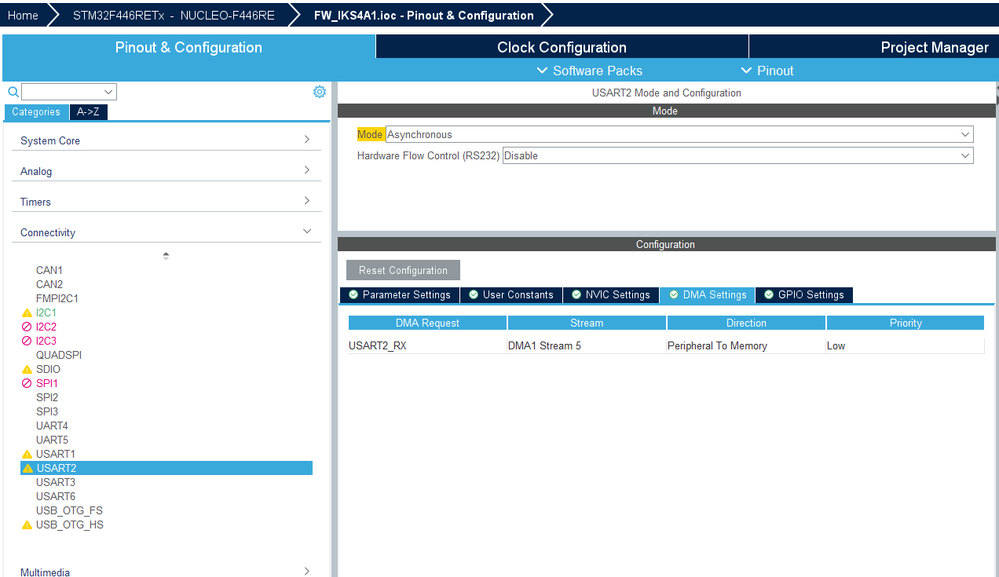
Task: Select FMPI2C1 in the peripheral list
Action: (x=57, y=298)
